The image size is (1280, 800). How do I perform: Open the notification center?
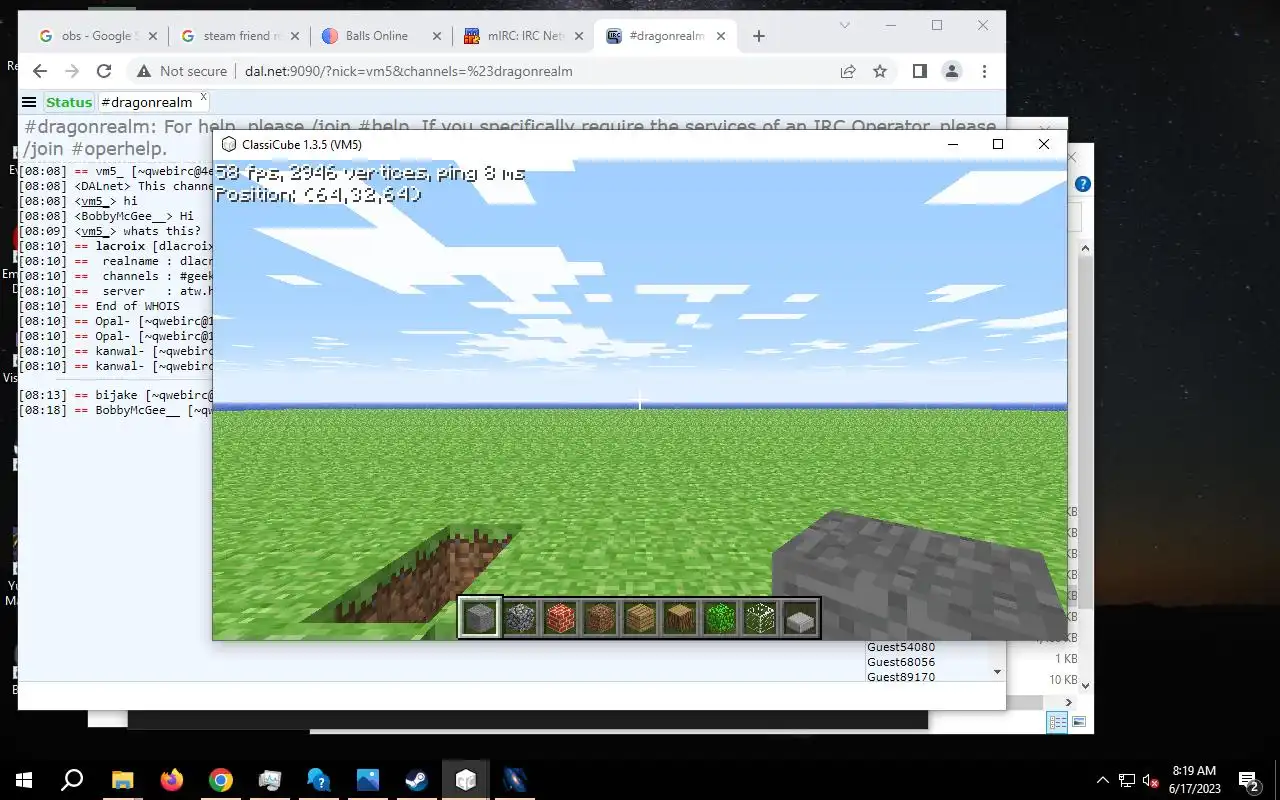coord(1249,780)
